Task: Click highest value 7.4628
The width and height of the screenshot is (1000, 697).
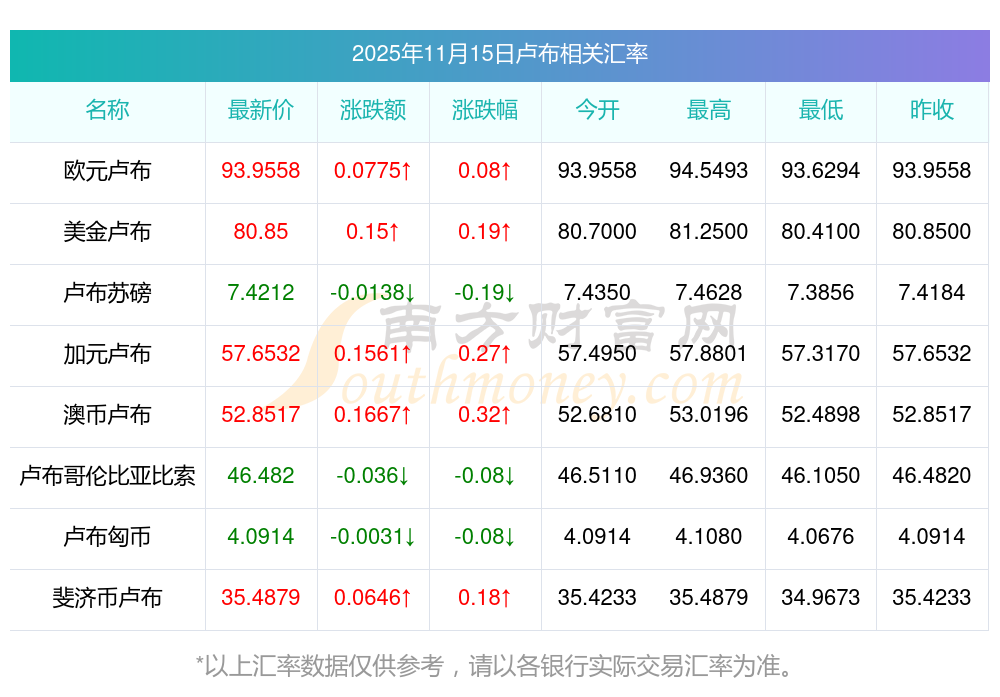Action: pyautogui.click(x=709, y=293)
